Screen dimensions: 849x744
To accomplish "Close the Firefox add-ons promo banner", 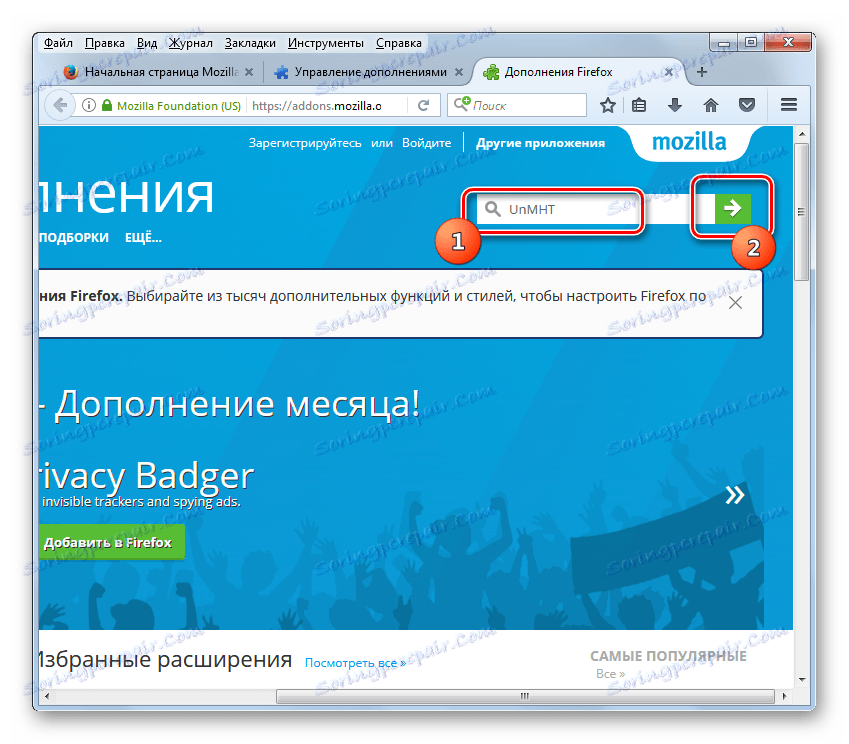I will coord(735,303).
